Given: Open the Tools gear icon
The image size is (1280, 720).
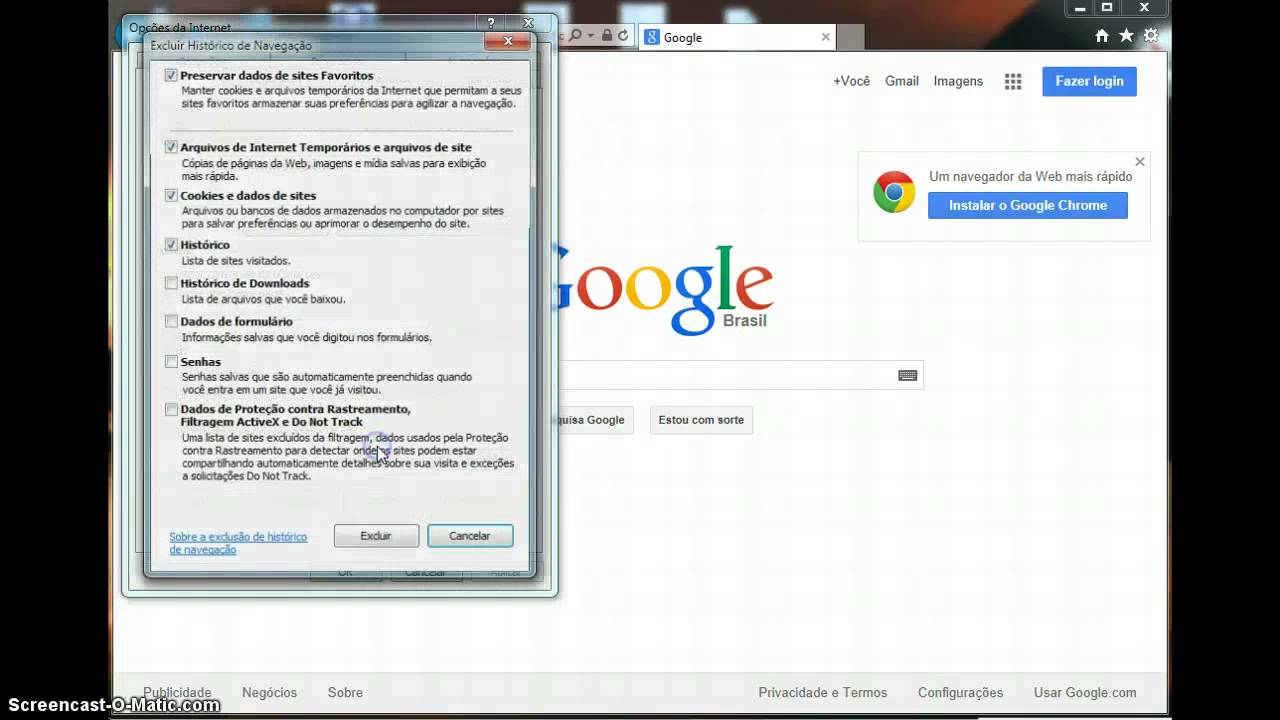Looking at the screenshot, I should pyautogui.click(x=1151, y=36).
